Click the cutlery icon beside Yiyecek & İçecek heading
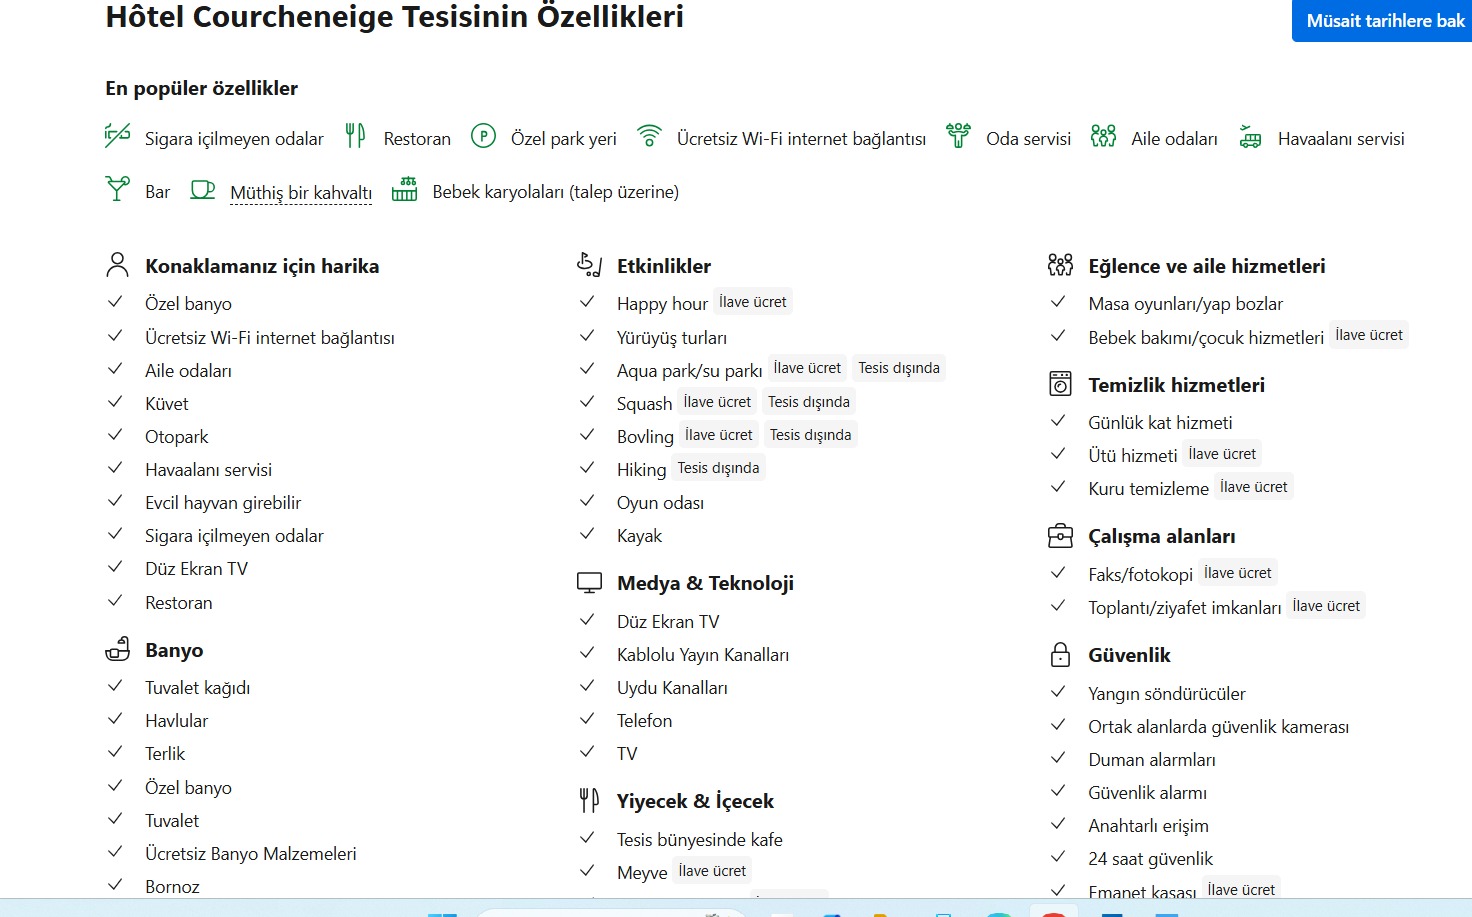This screenshot has height=917, width=1472. point(589,800)
